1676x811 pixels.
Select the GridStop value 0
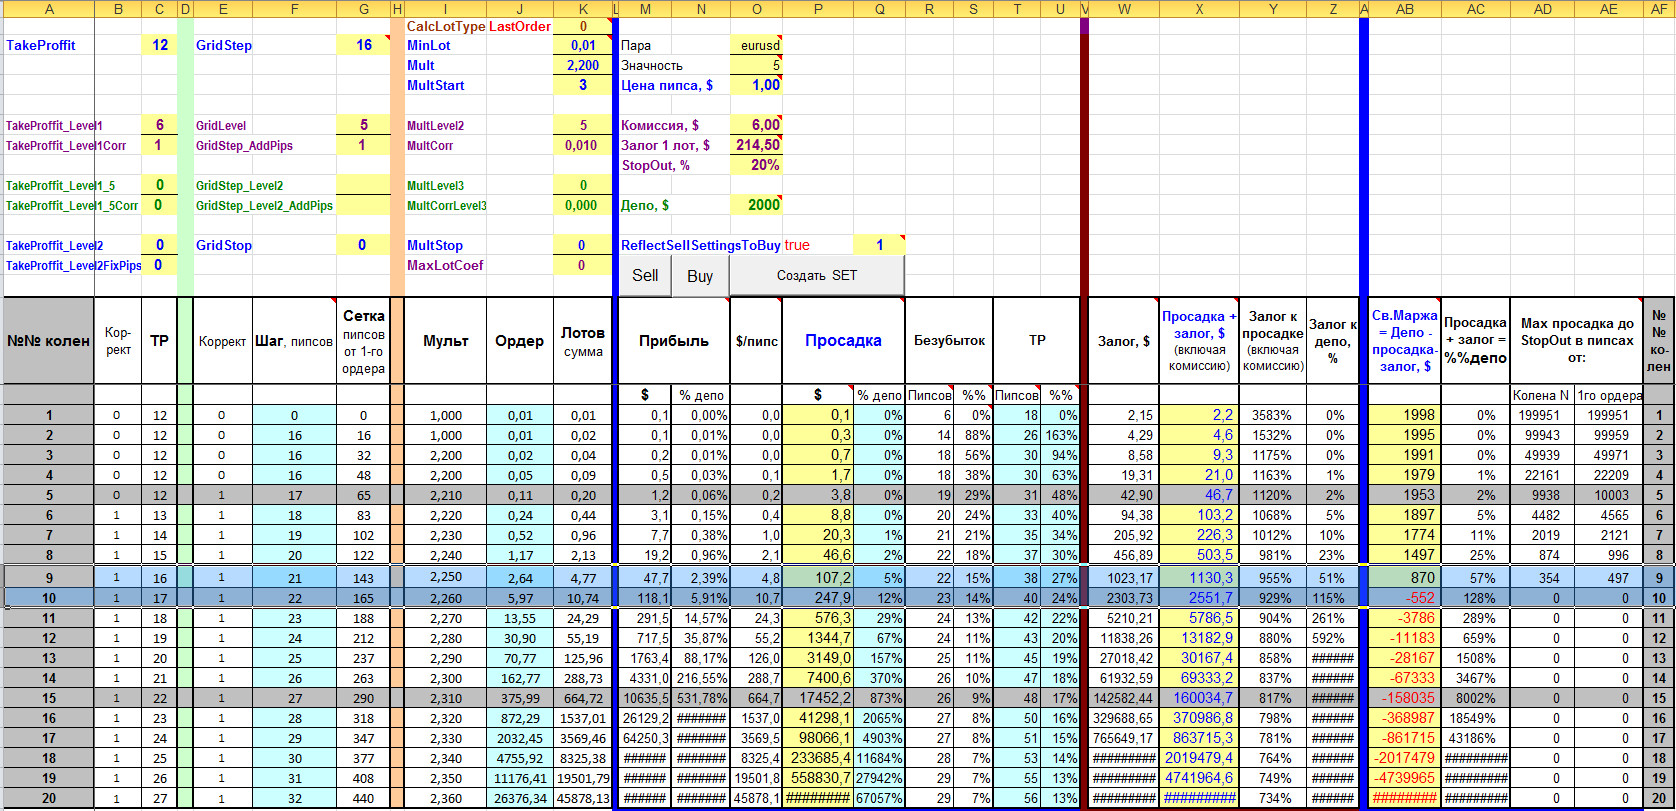363,245
